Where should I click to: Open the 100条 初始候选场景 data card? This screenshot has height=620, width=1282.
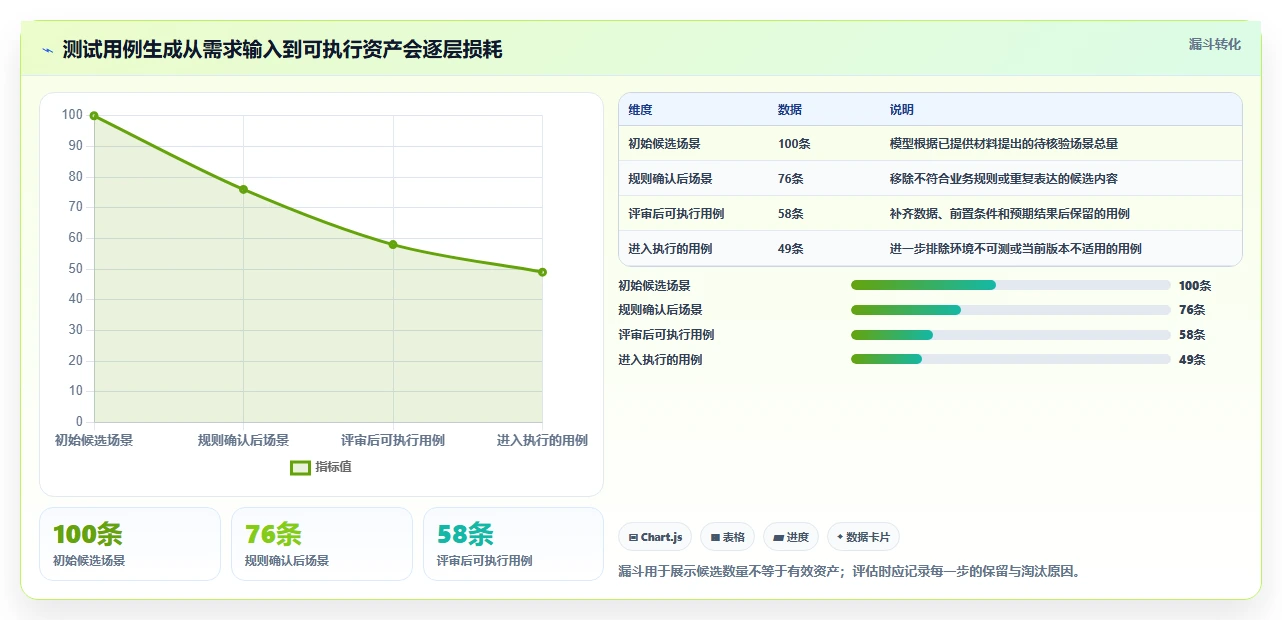(x=130, y=544)
